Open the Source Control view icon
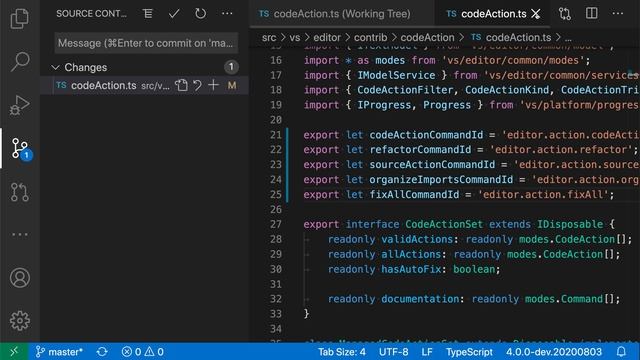The height and width of the screenshot is (360, 640). (20, 148)
